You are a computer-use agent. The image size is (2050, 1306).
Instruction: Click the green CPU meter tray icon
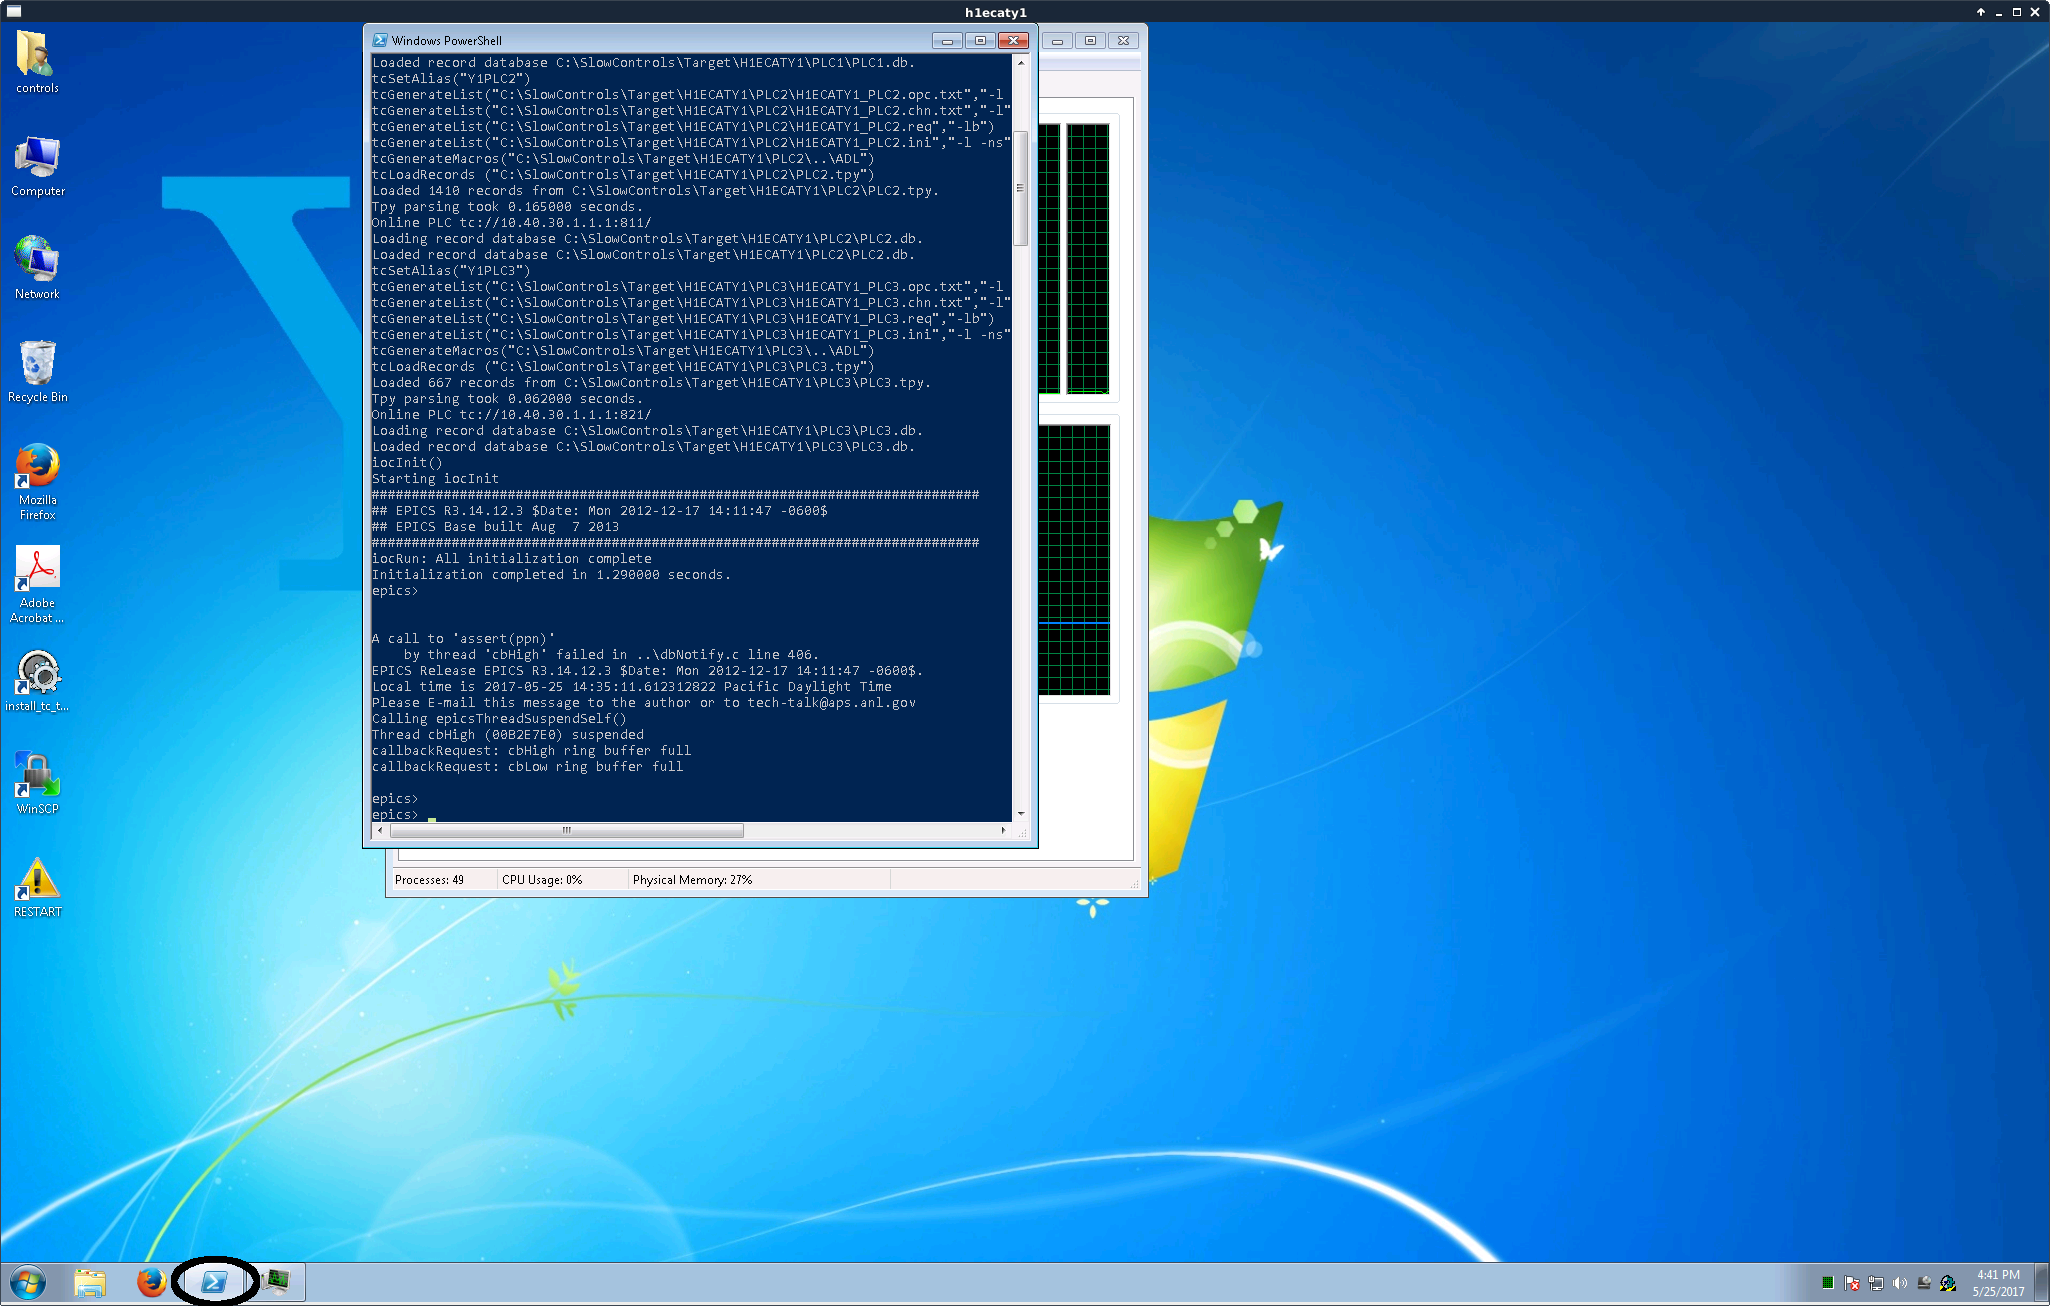pos(1828,1283)
